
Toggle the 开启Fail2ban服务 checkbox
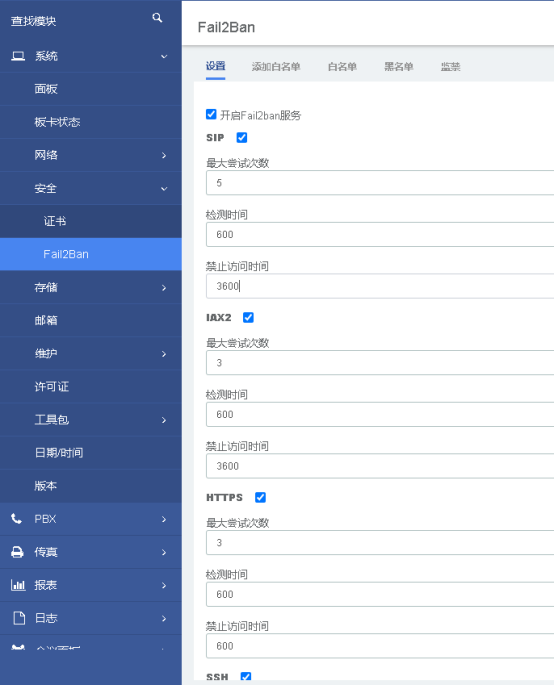pos(211,115)
